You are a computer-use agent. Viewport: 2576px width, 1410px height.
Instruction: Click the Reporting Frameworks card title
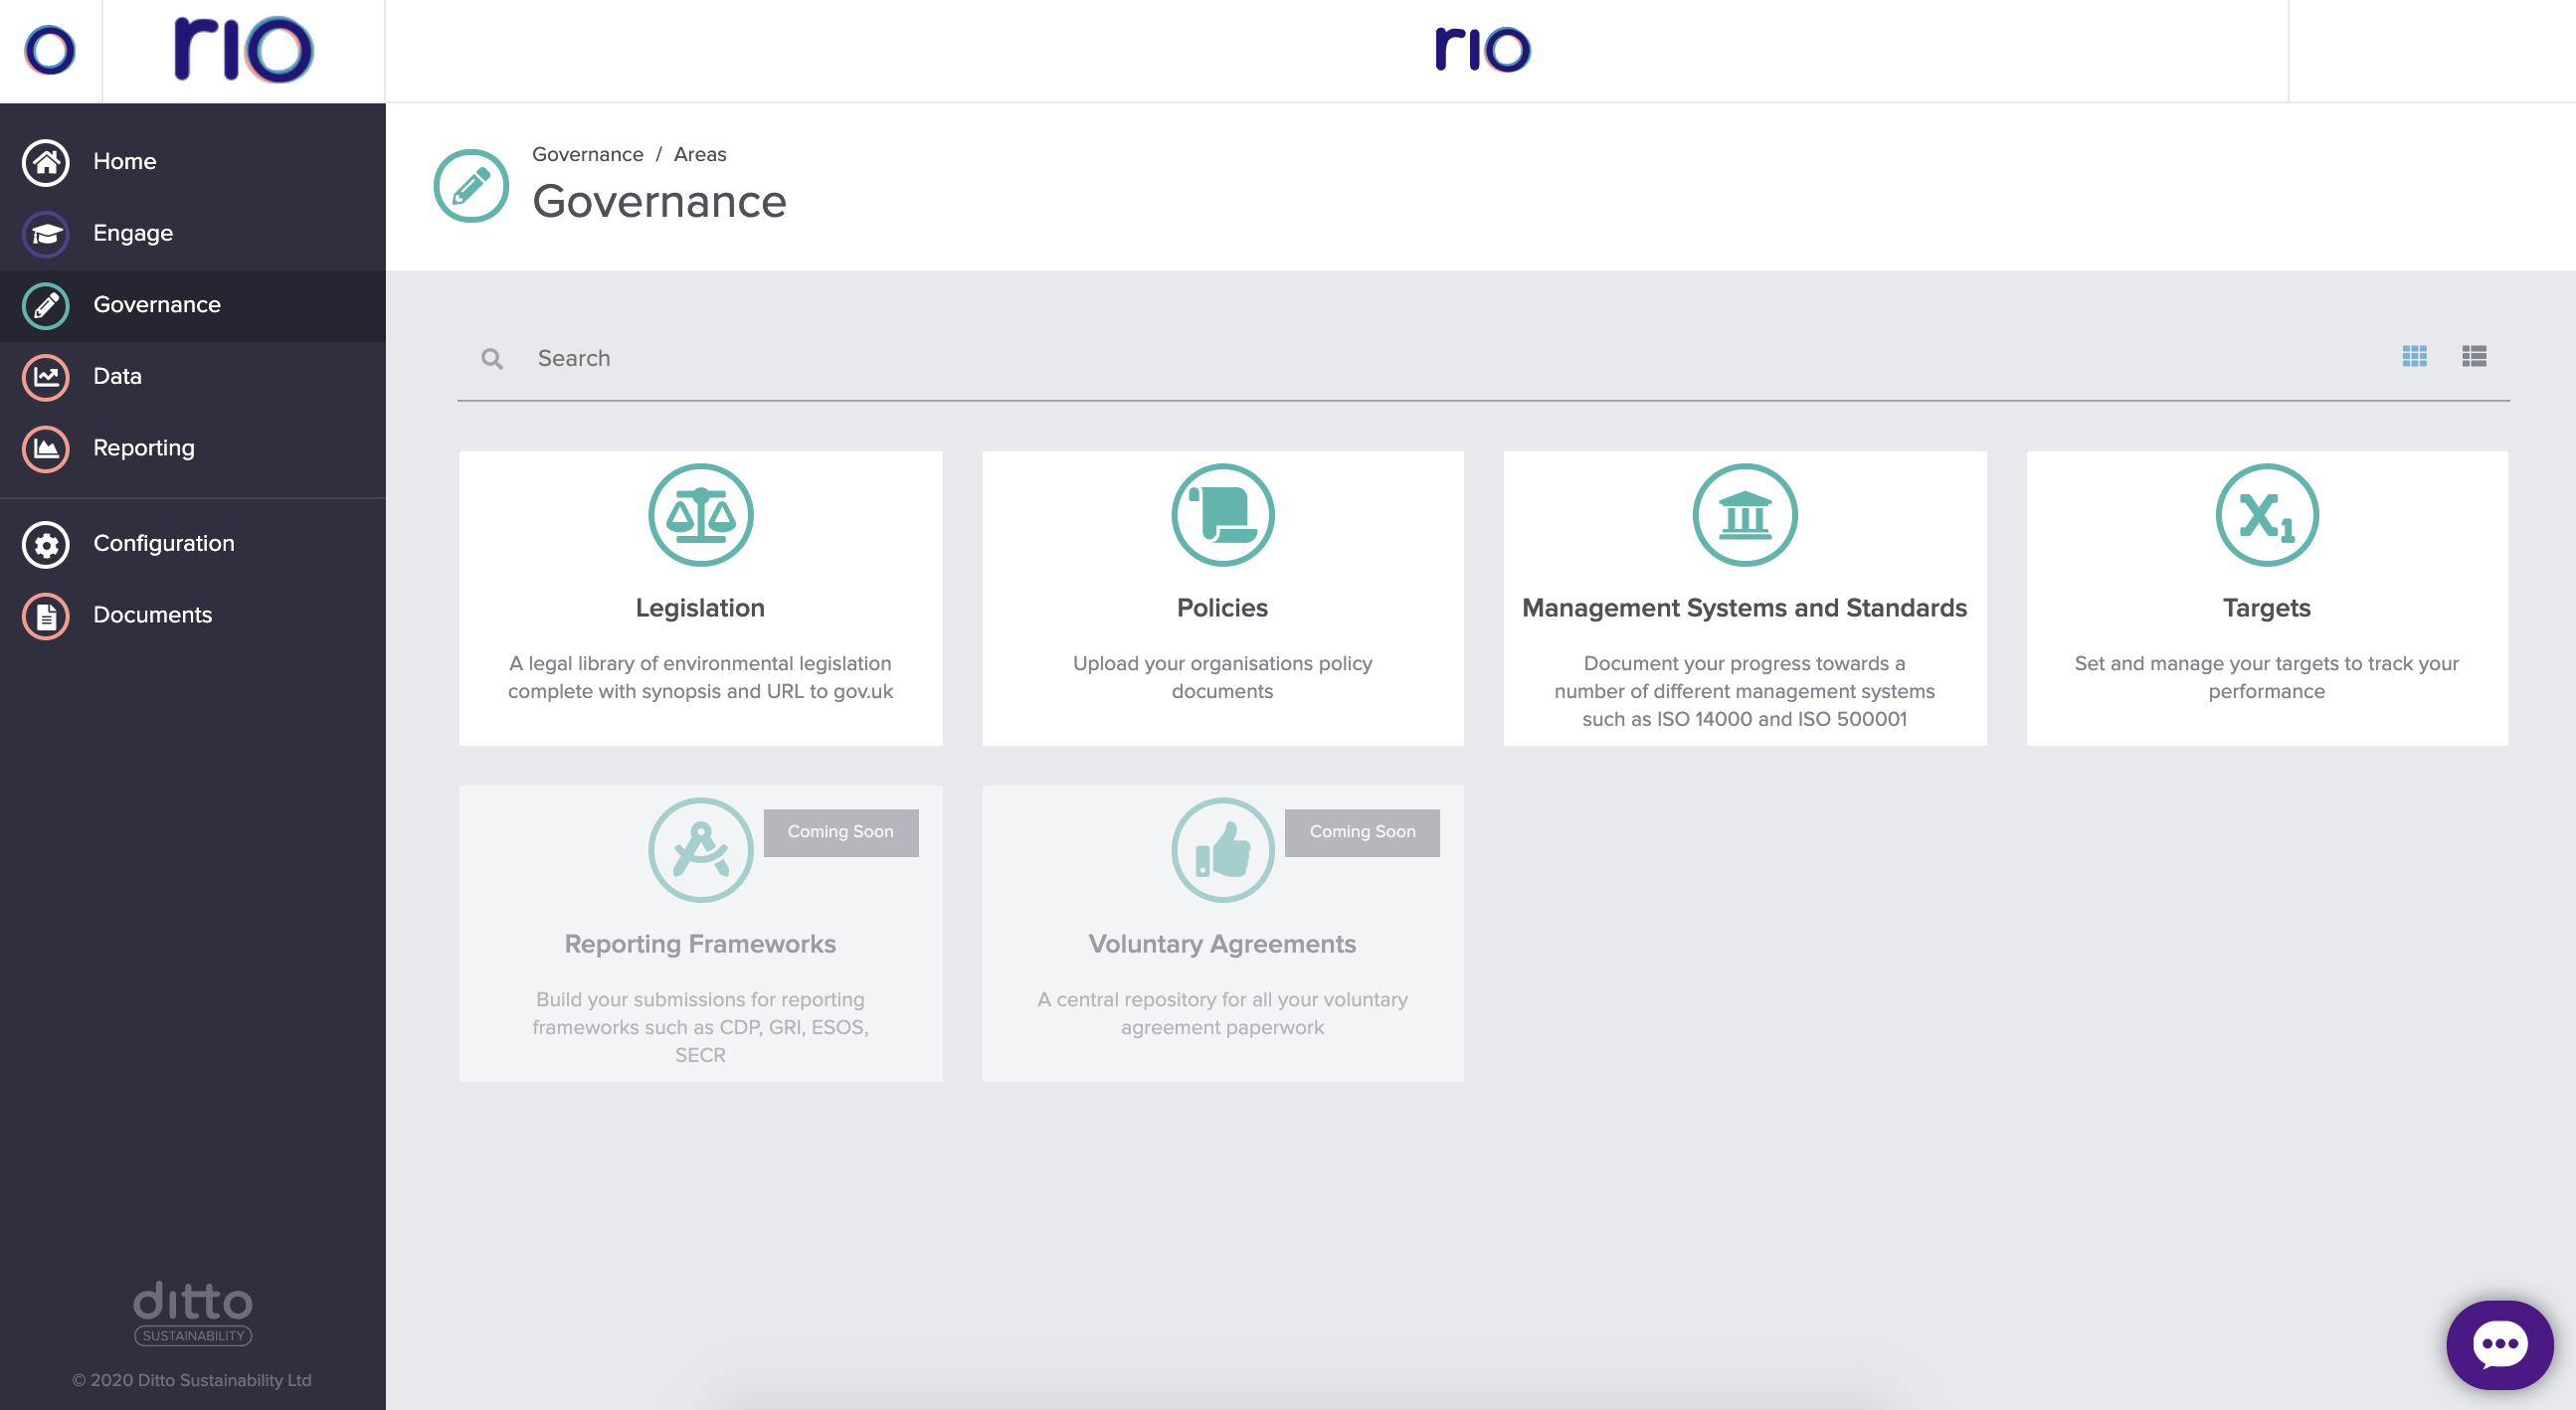point(700,944)
